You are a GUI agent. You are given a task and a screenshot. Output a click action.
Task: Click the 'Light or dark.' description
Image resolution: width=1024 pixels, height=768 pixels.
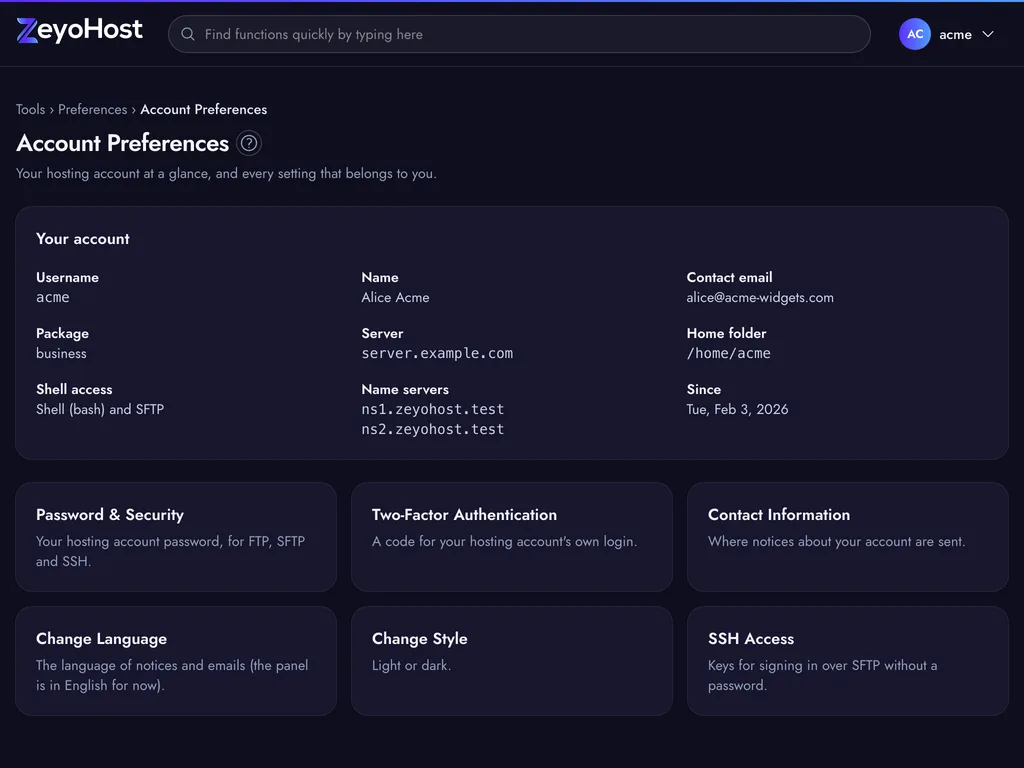tap(411, 665)
